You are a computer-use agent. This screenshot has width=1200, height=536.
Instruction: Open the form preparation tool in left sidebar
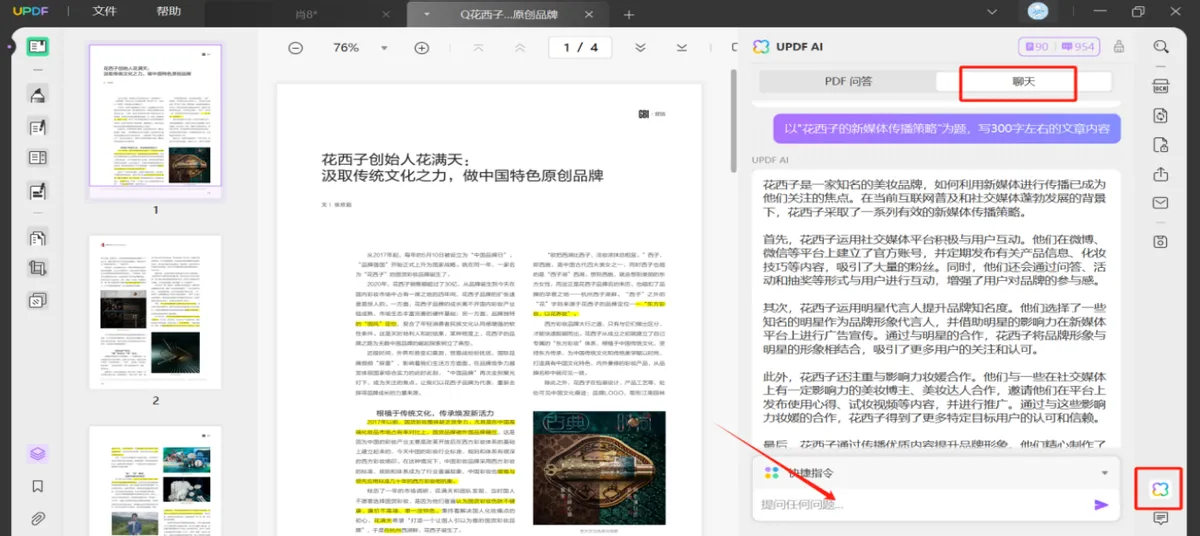[x=38, y=158]
